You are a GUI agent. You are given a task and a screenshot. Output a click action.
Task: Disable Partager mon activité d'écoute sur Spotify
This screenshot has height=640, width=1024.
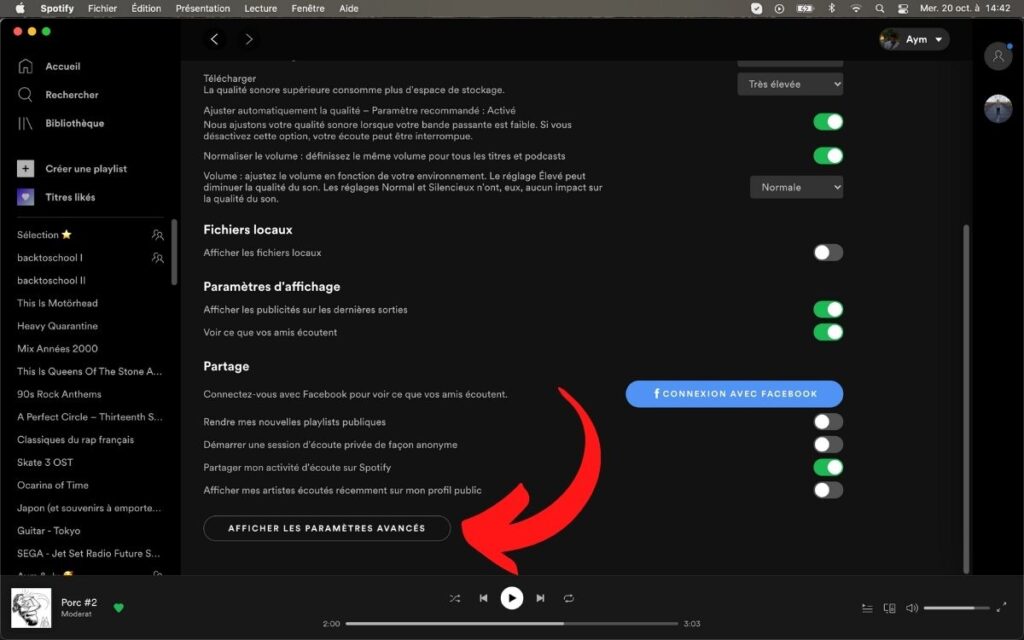pos(828,468)
